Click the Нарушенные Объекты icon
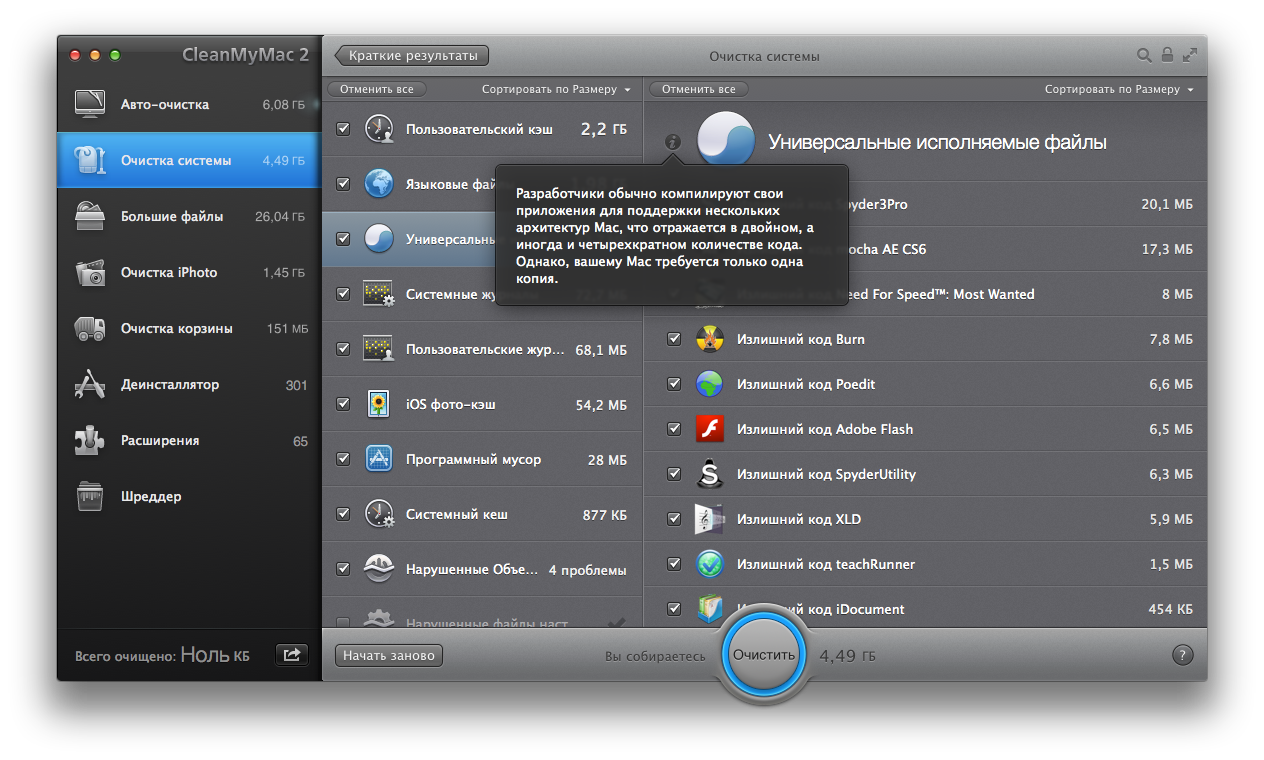 [x=378, y=569]
